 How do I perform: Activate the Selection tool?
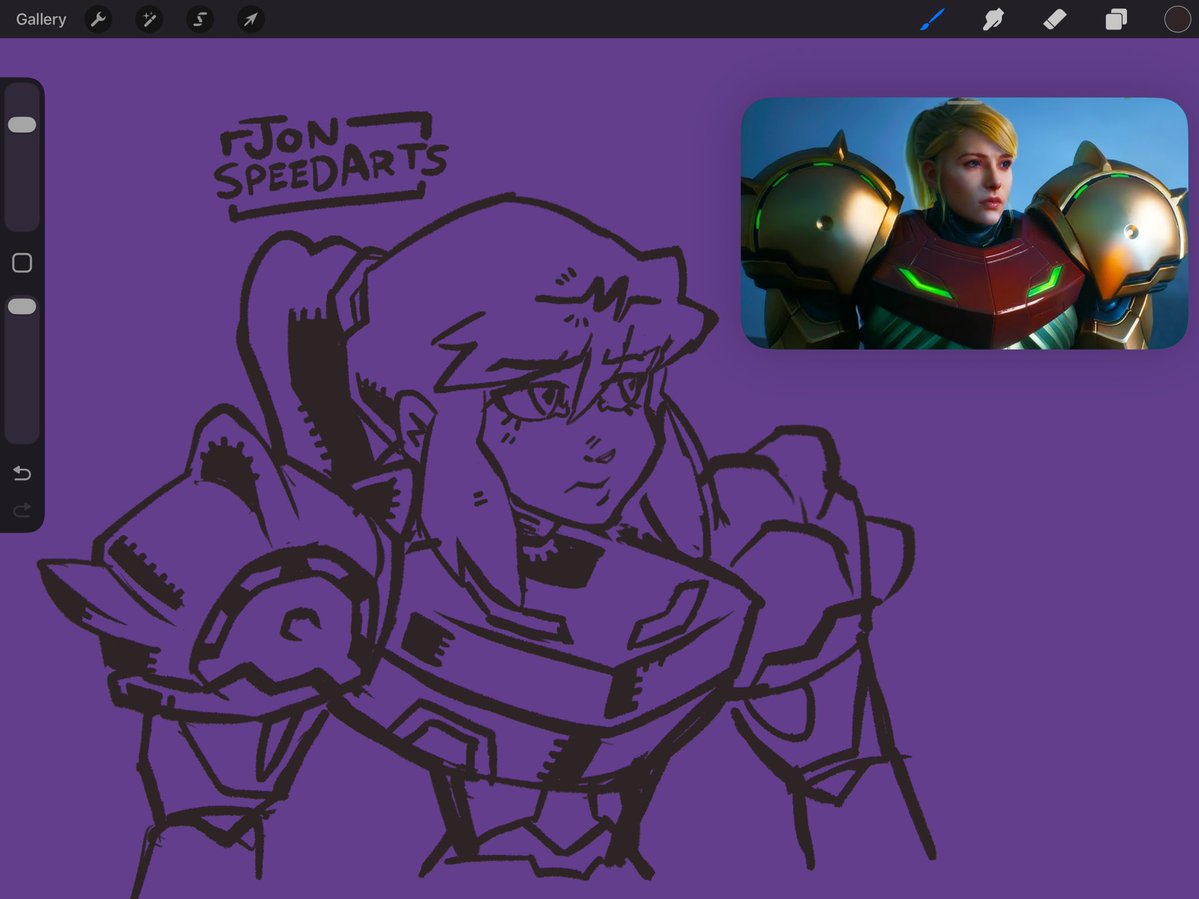[x=200, y=19]
